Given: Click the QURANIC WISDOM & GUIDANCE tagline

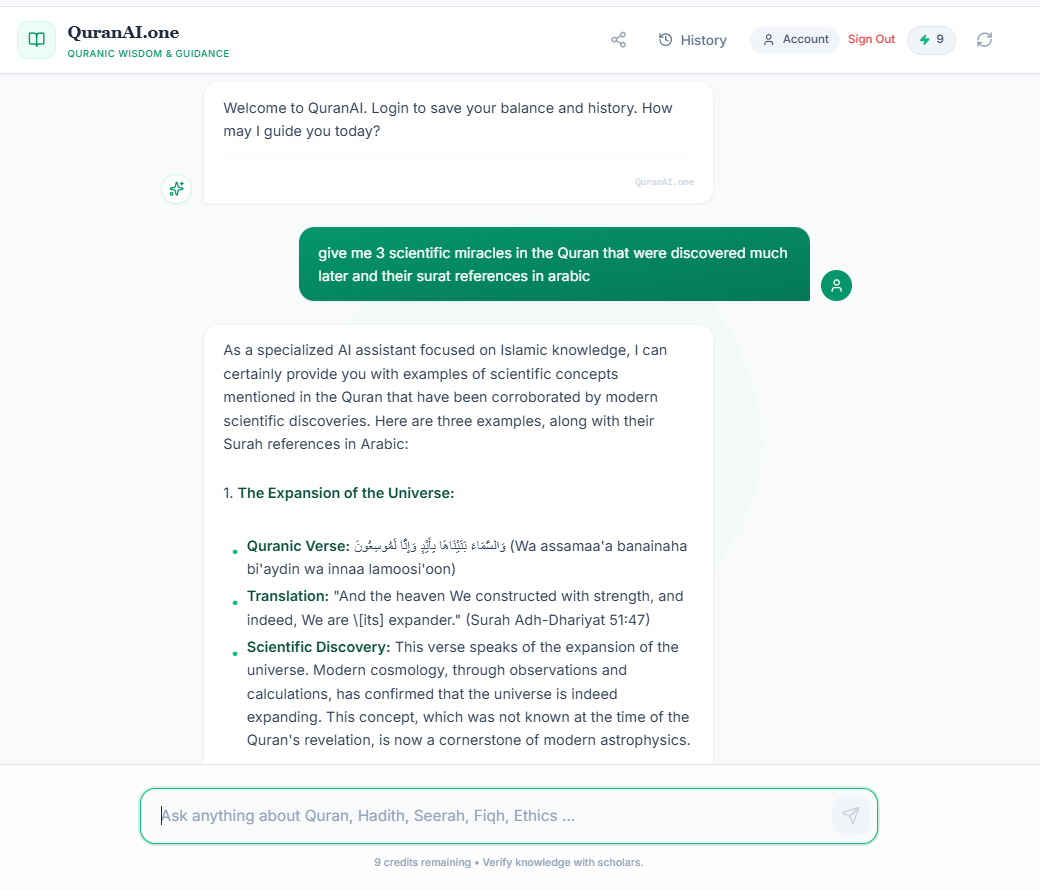Looking at the screenshot, I should click(148, 53).
